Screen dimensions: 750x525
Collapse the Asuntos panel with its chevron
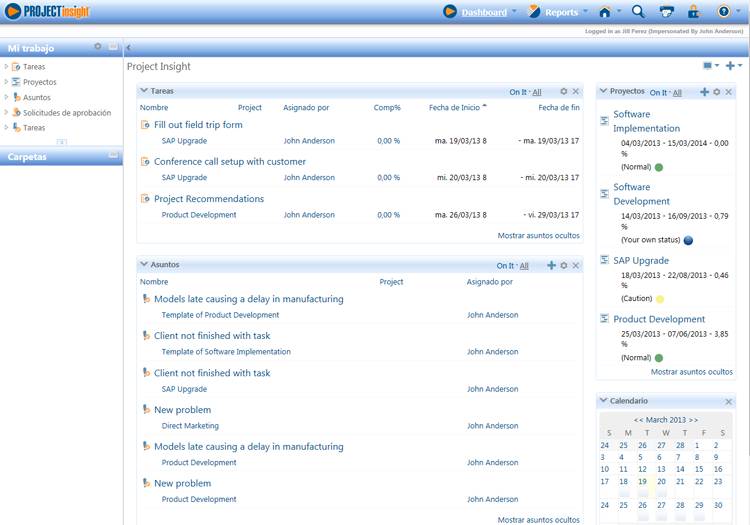144,265
